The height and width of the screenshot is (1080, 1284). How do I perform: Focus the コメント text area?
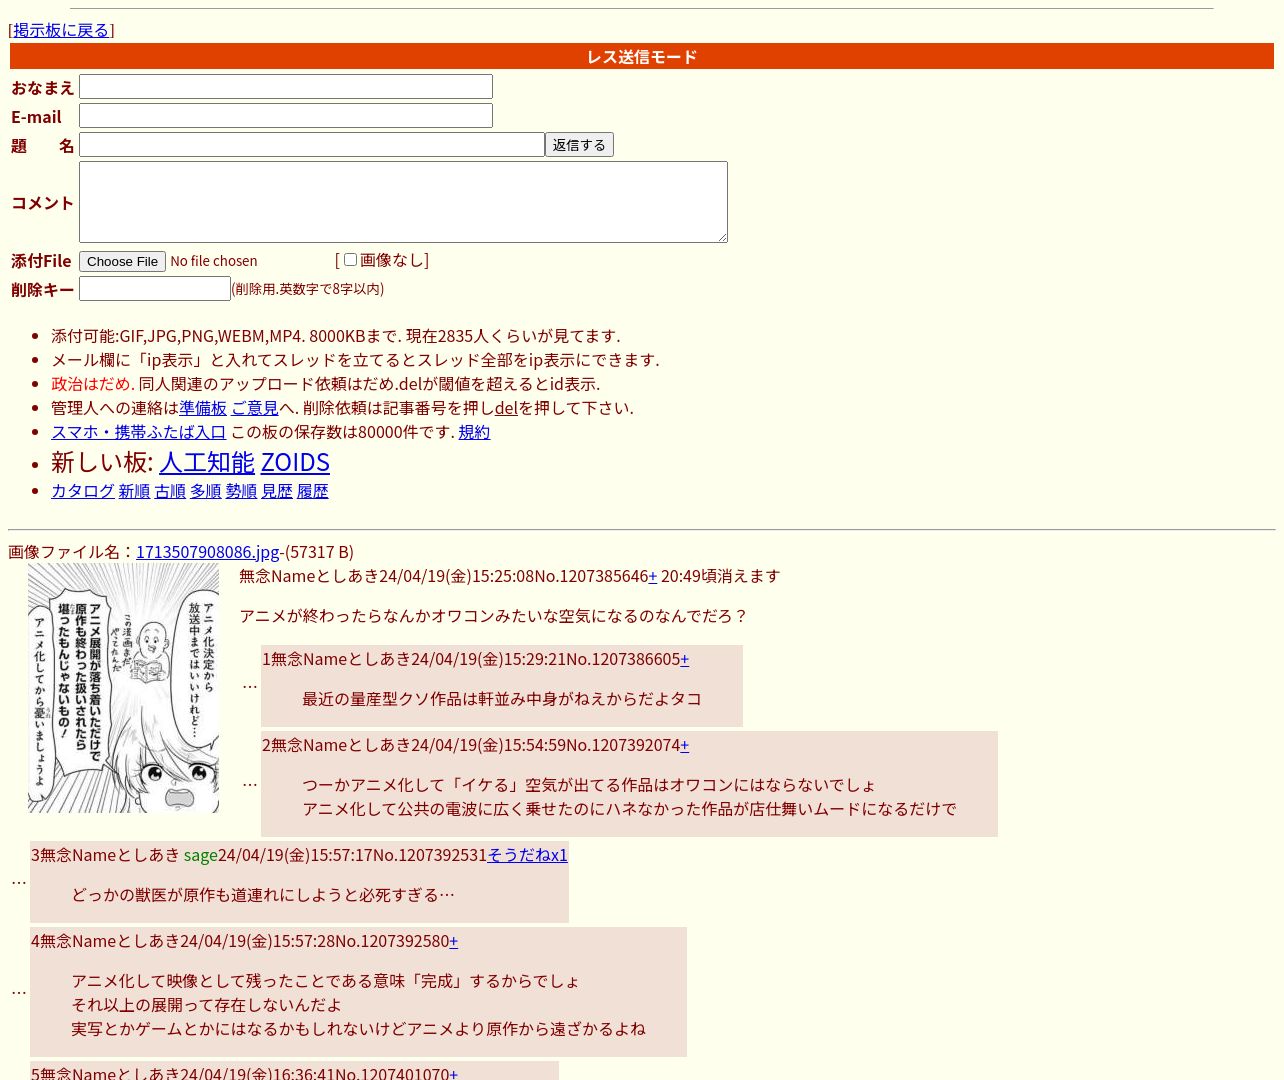point(403,202)
